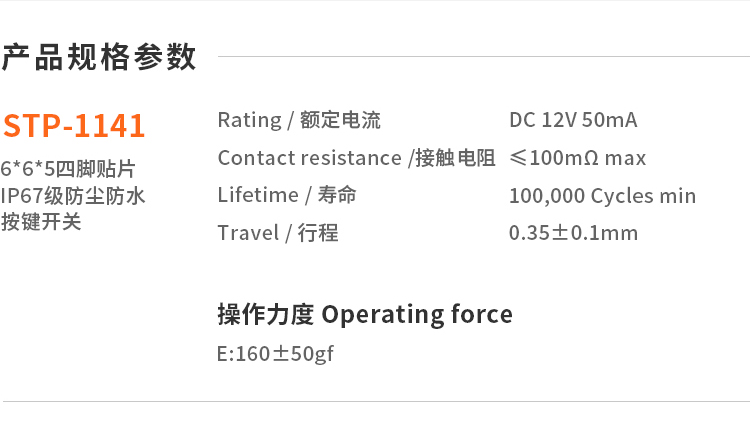This screenshot has width=750, height=423.
Task: Click the 6*6*5四脚贴片 description line
Action: pyautogui.click(x=68, y=168)
